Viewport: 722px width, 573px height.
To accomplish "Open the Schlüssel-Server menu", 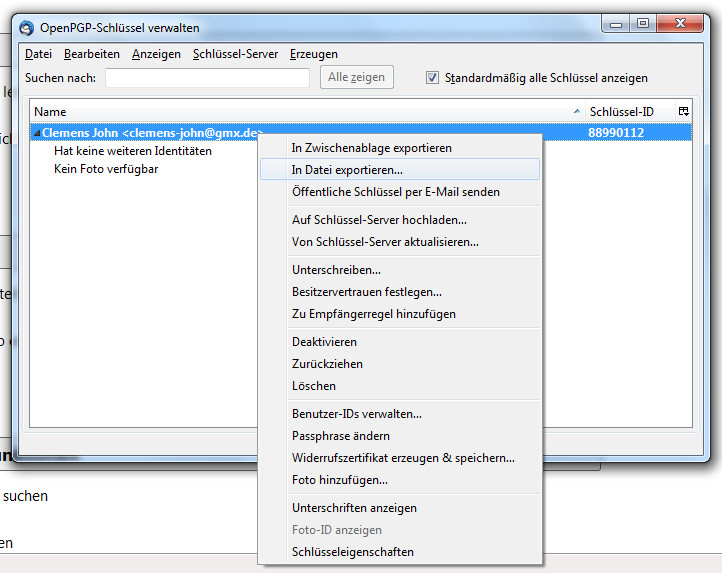I will [235, 54].
